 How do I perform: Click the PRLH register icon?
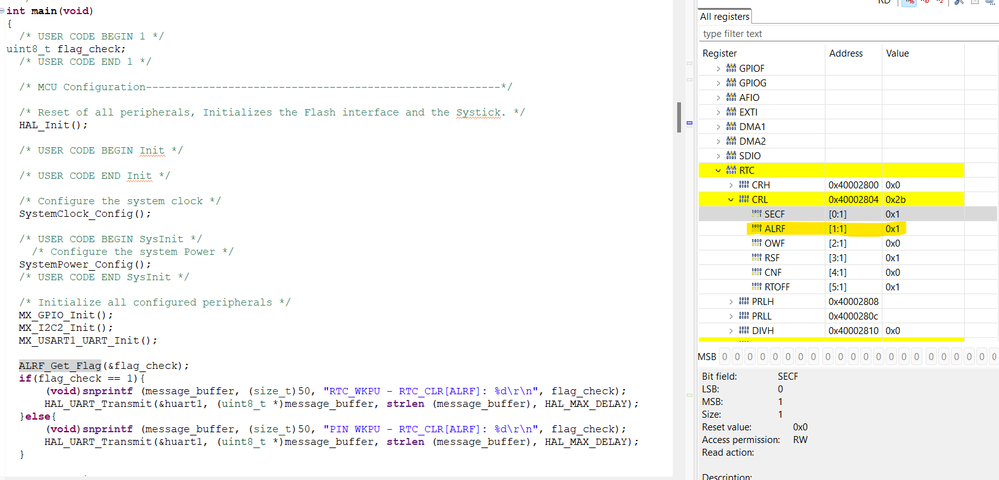(x=744, y=301)
